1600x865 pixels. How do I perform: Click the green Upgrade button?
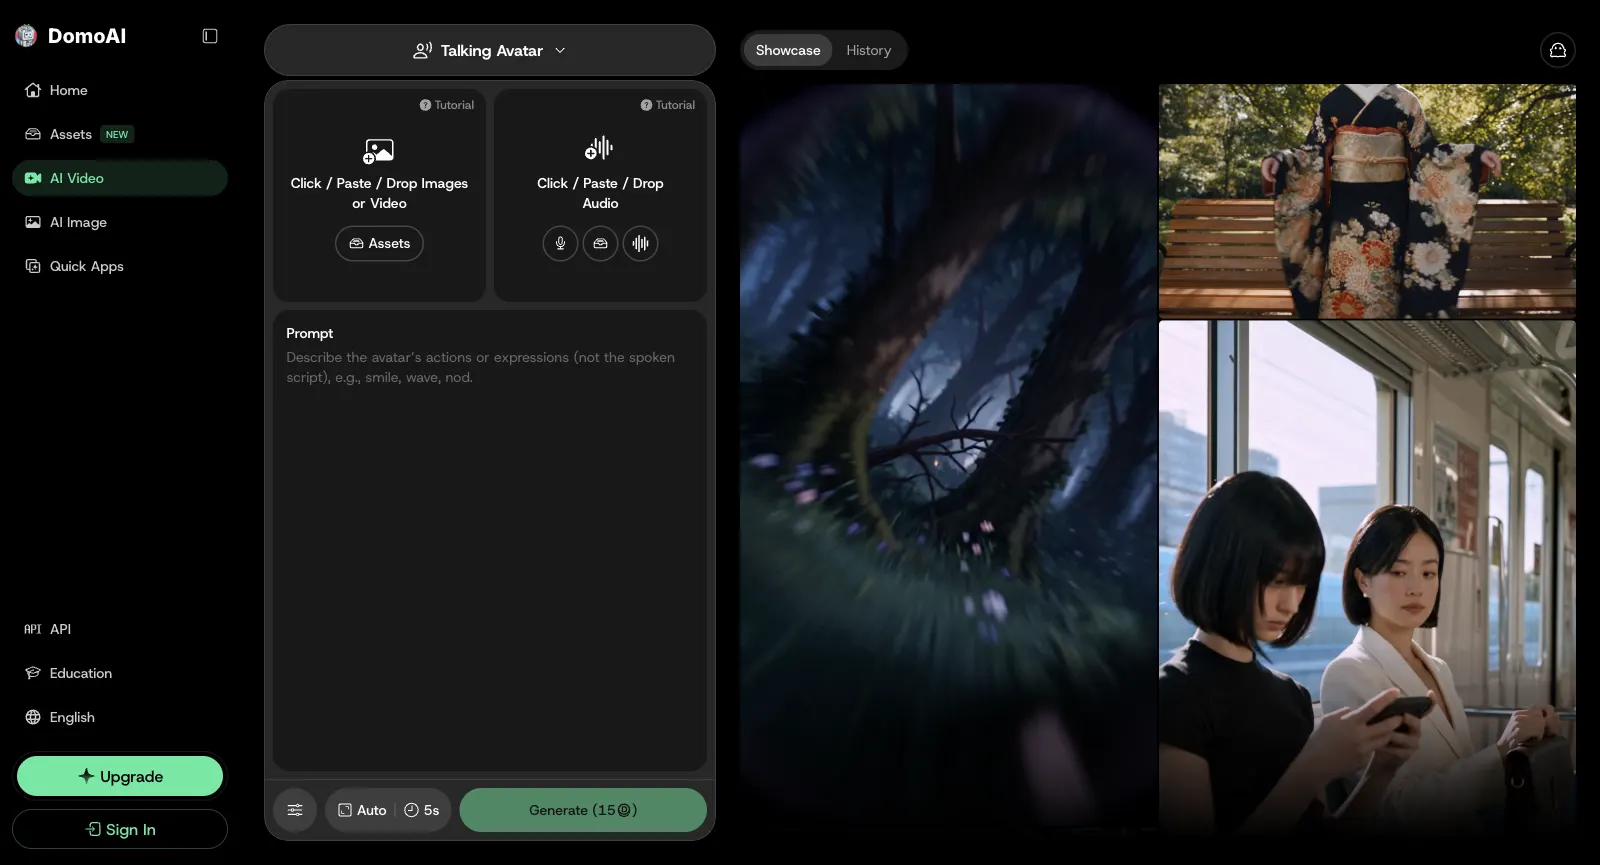pyautogui.click(x=120, y=776)
